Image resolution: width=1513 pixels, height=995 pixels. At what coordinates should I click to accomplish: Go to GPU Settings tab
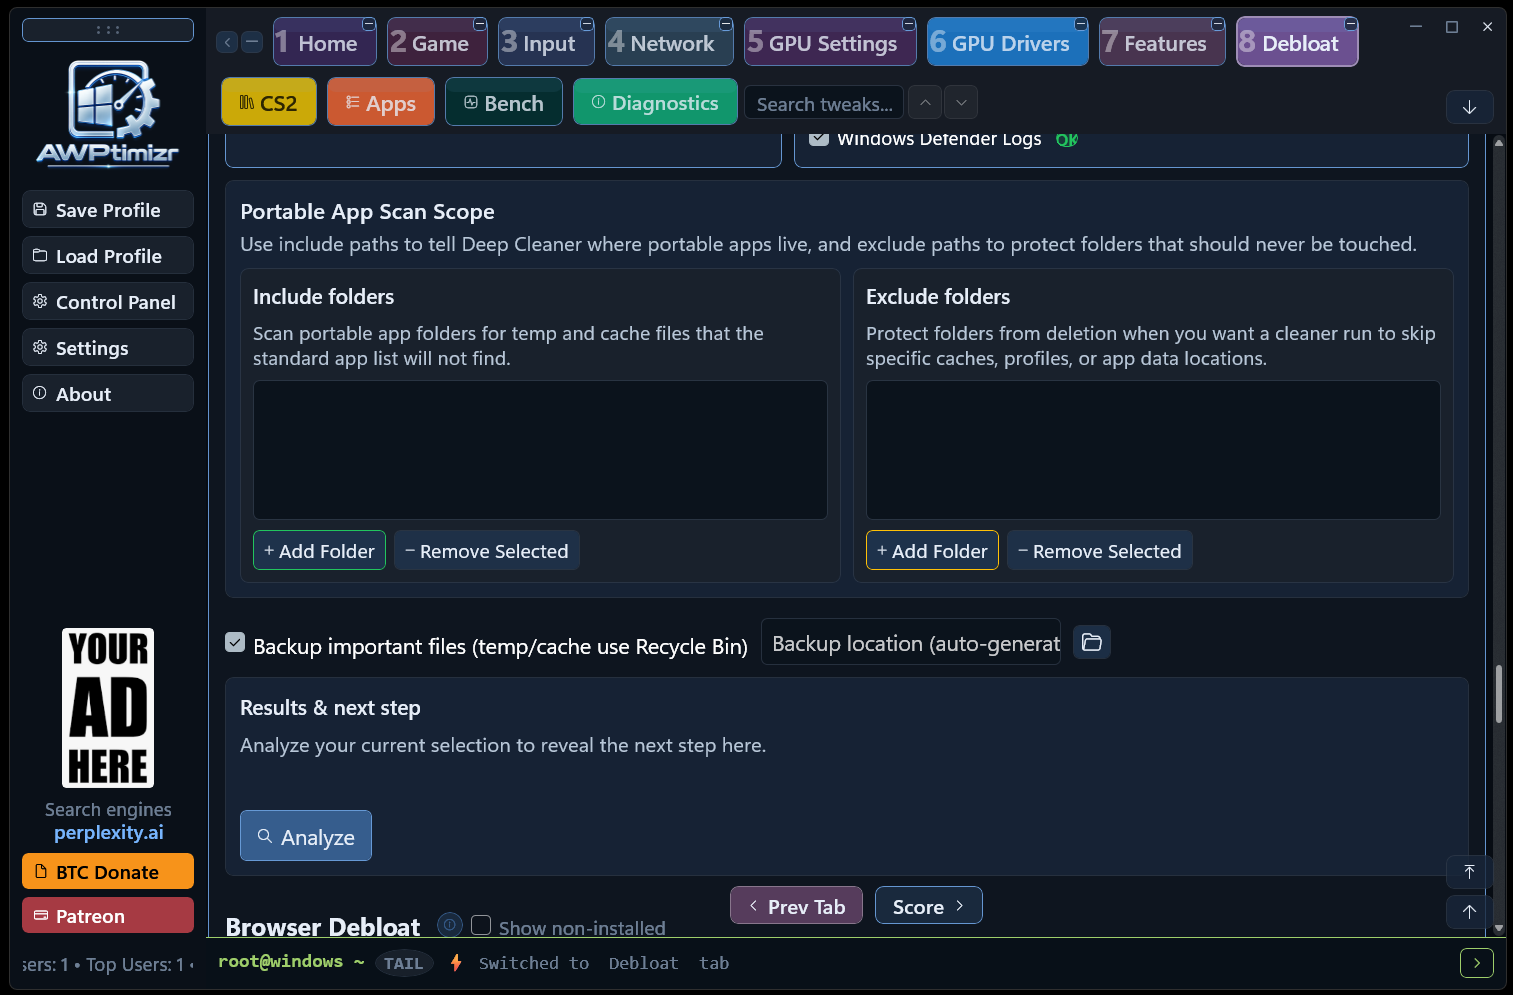830,42
